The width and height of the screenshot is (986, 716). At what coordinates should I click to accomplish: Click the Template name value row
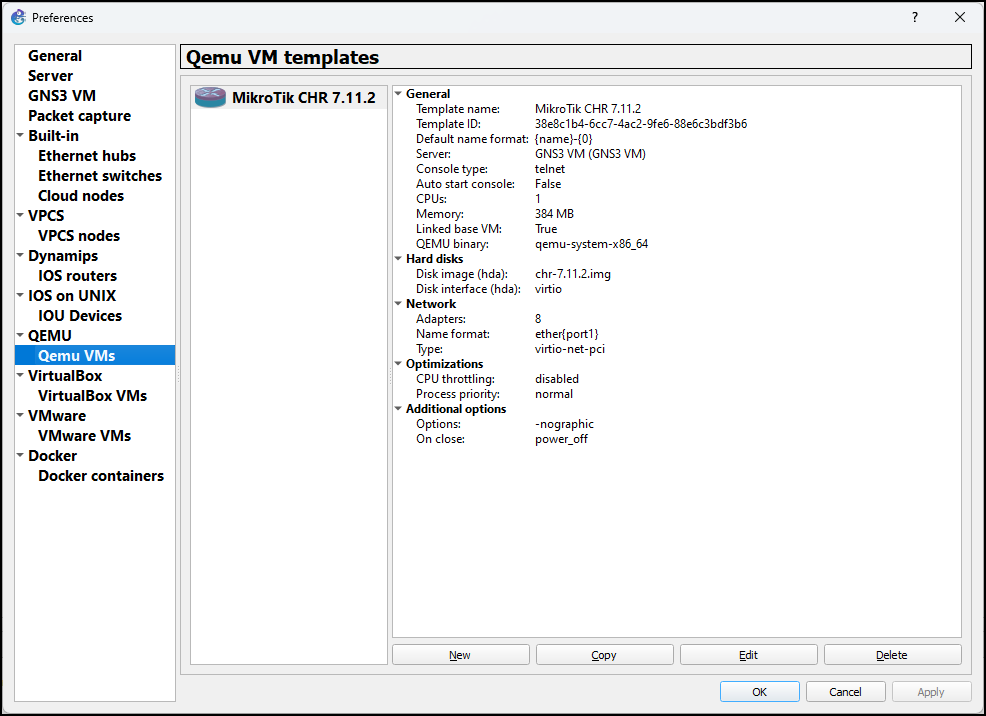click(588, 109)
